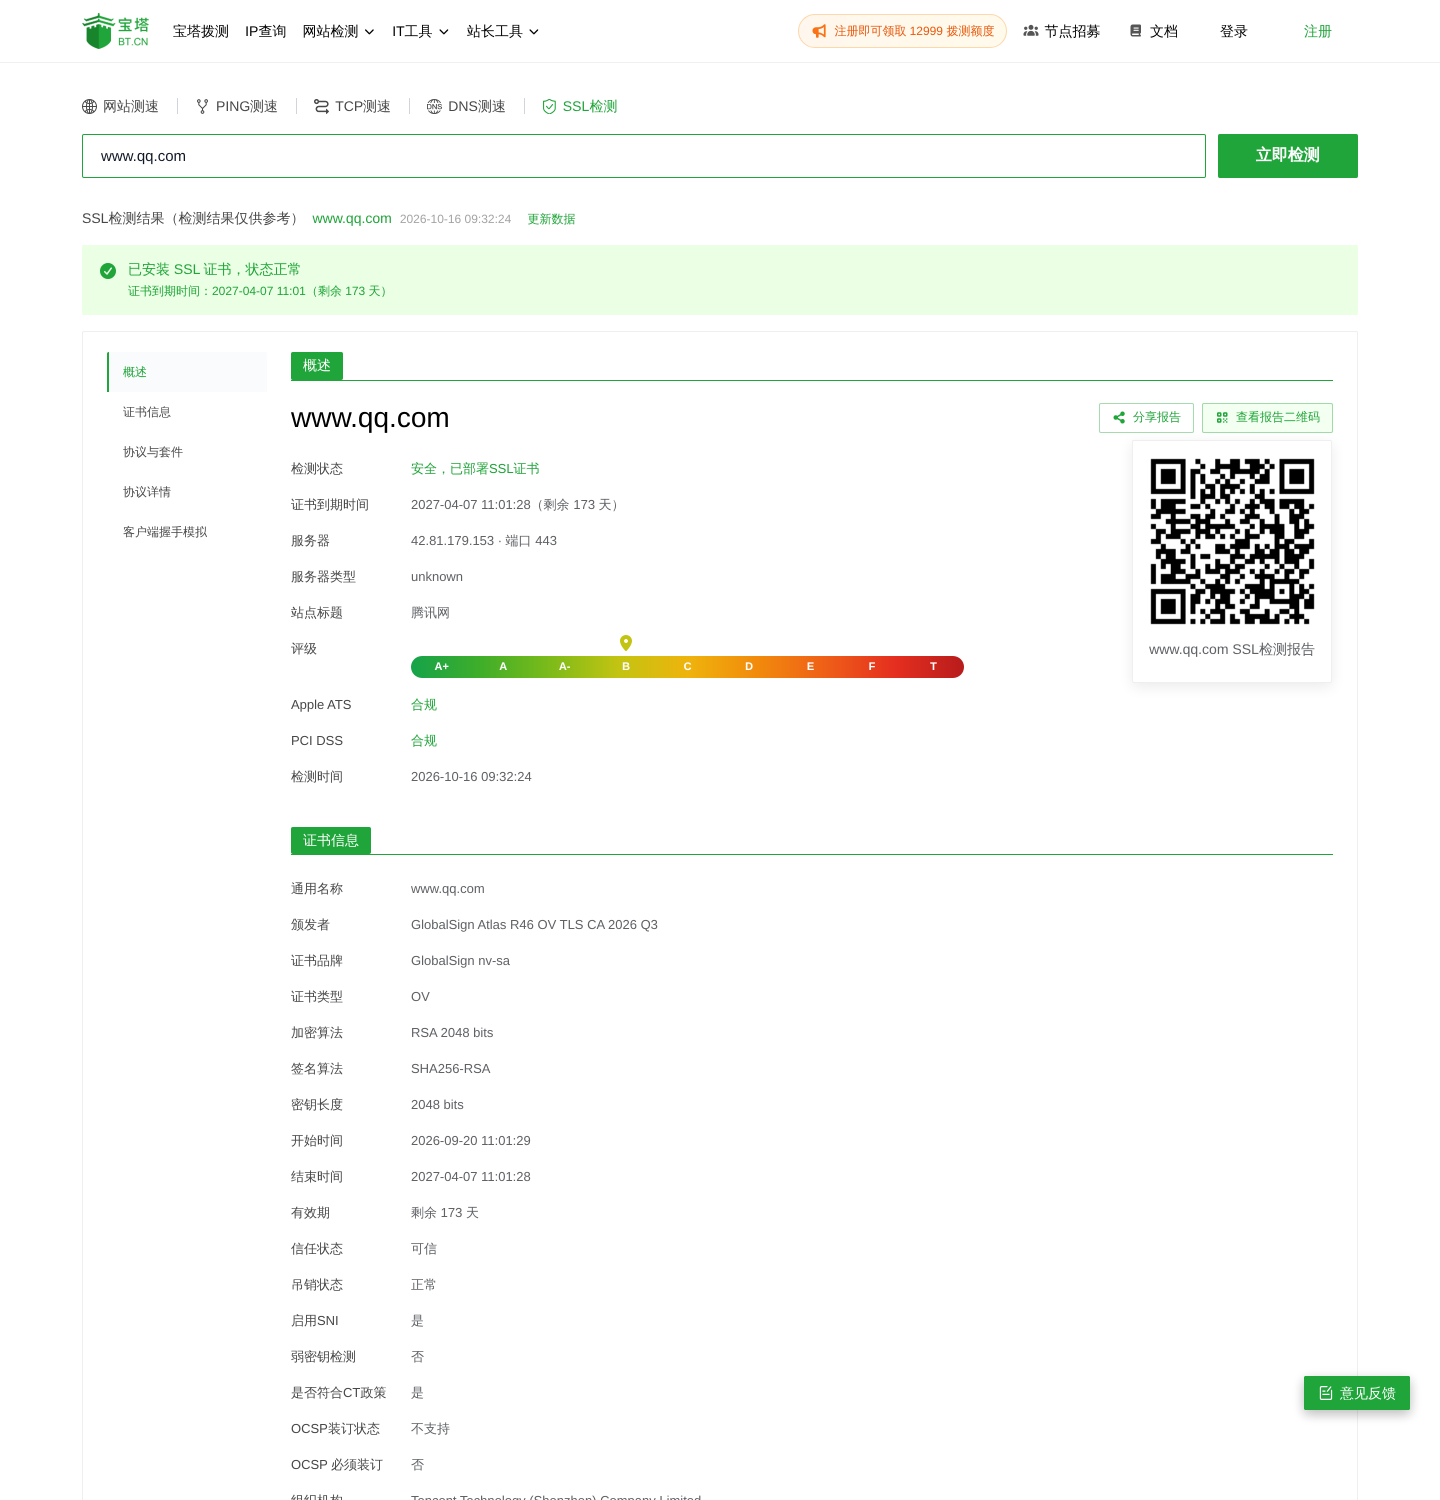The image size is (1440, 1500).
Task: Click the 更新数据 link
Action: [551, 219]
